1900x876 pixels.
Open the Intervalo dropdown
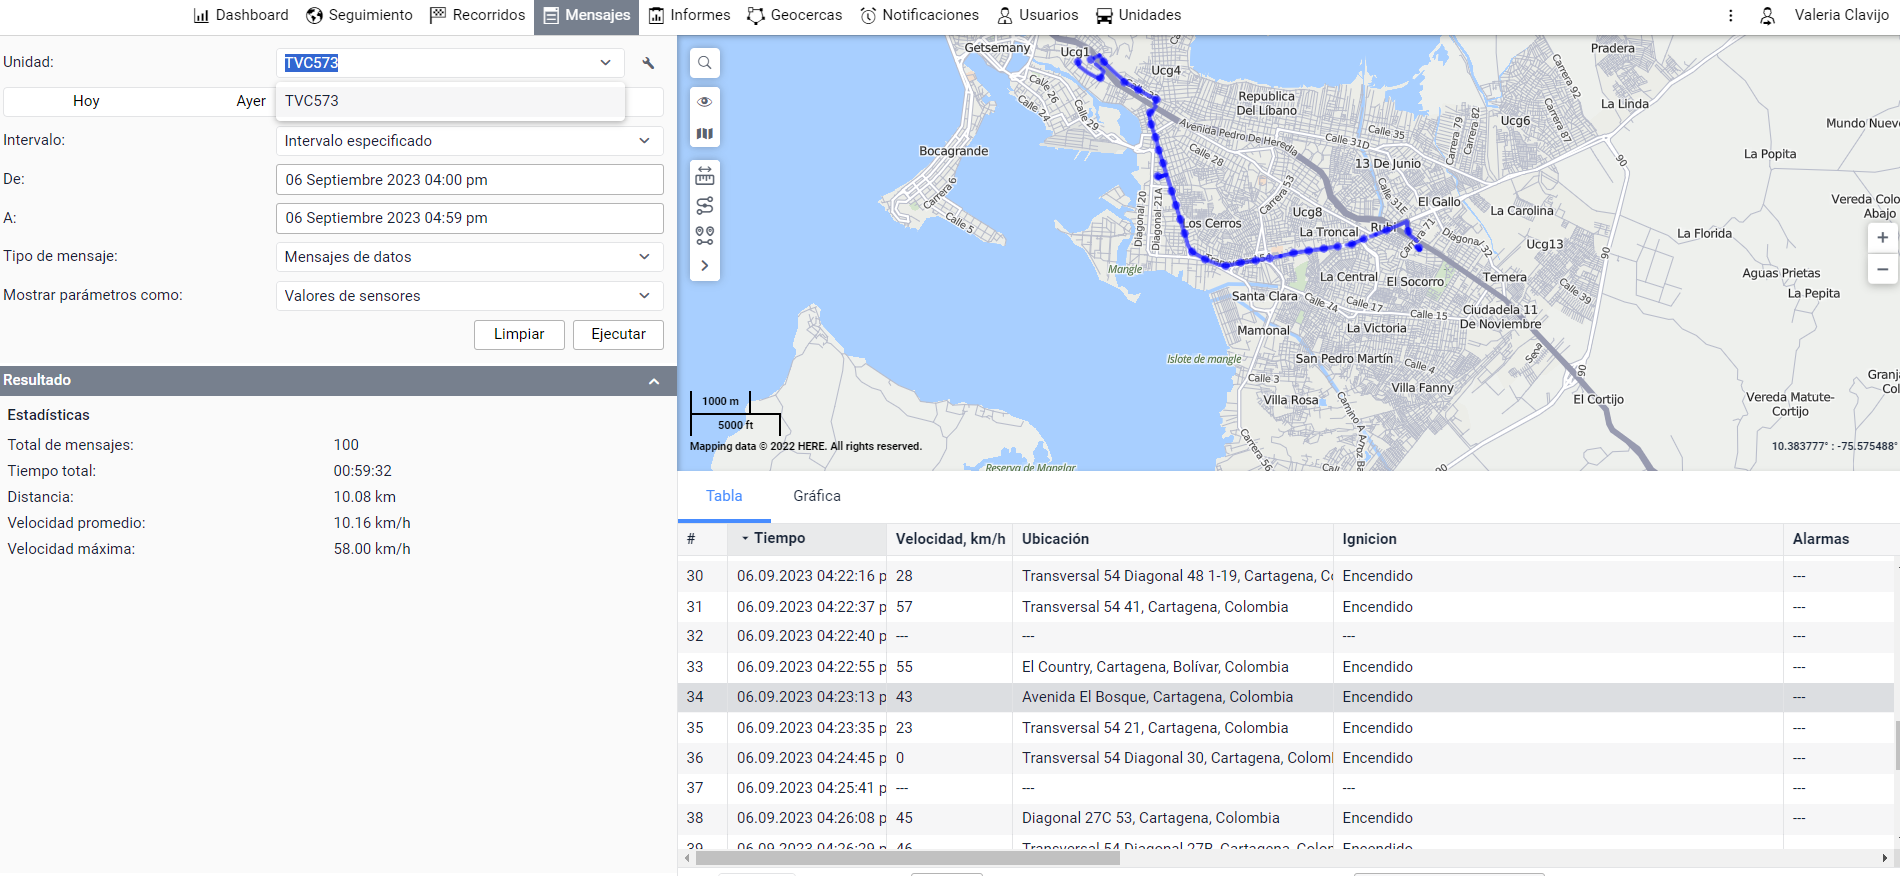point(469,141)
